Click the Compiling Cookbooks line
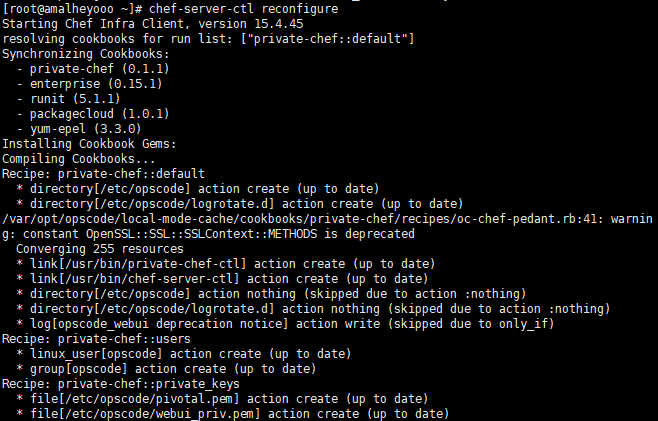Image resolution: width=658 pixels, height=421 pixels. [79, 159]
